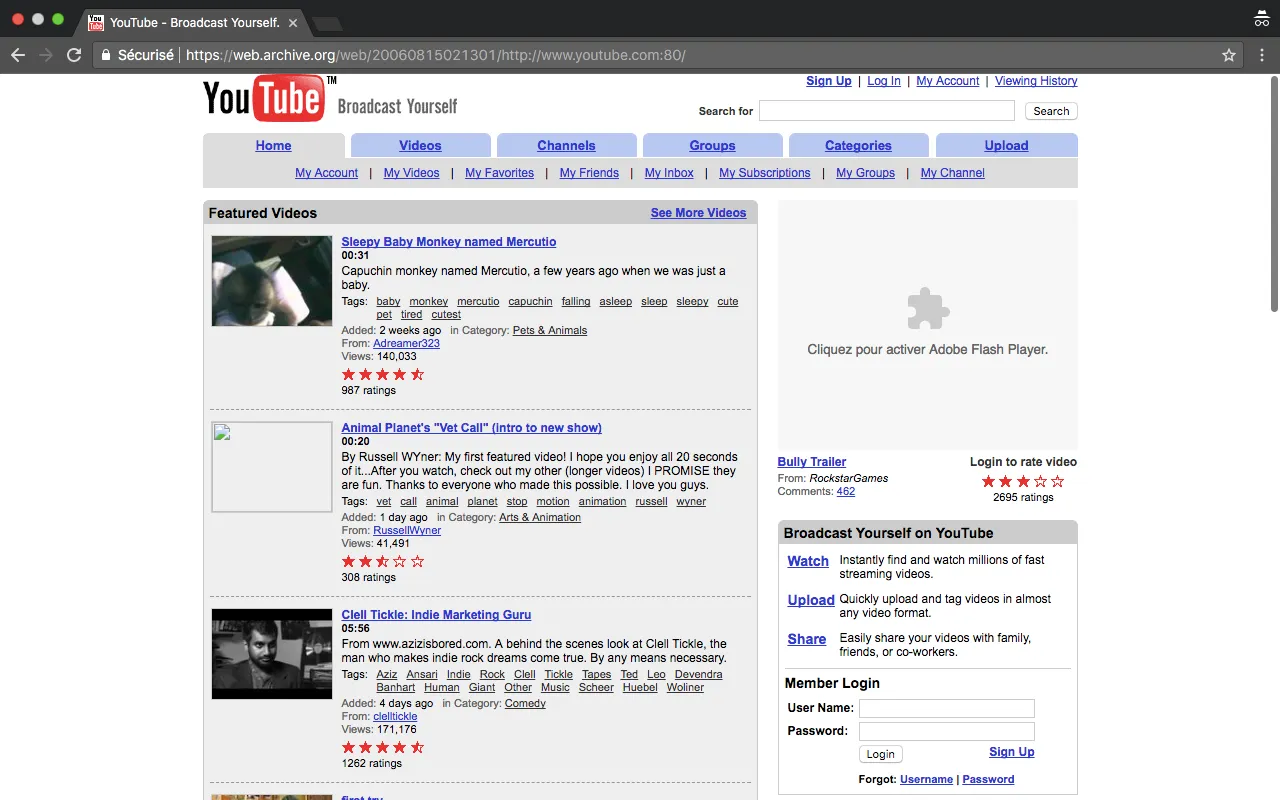
Task: Activate Flash via the puzzle piece icon
Action: click(x=927, y=309)
